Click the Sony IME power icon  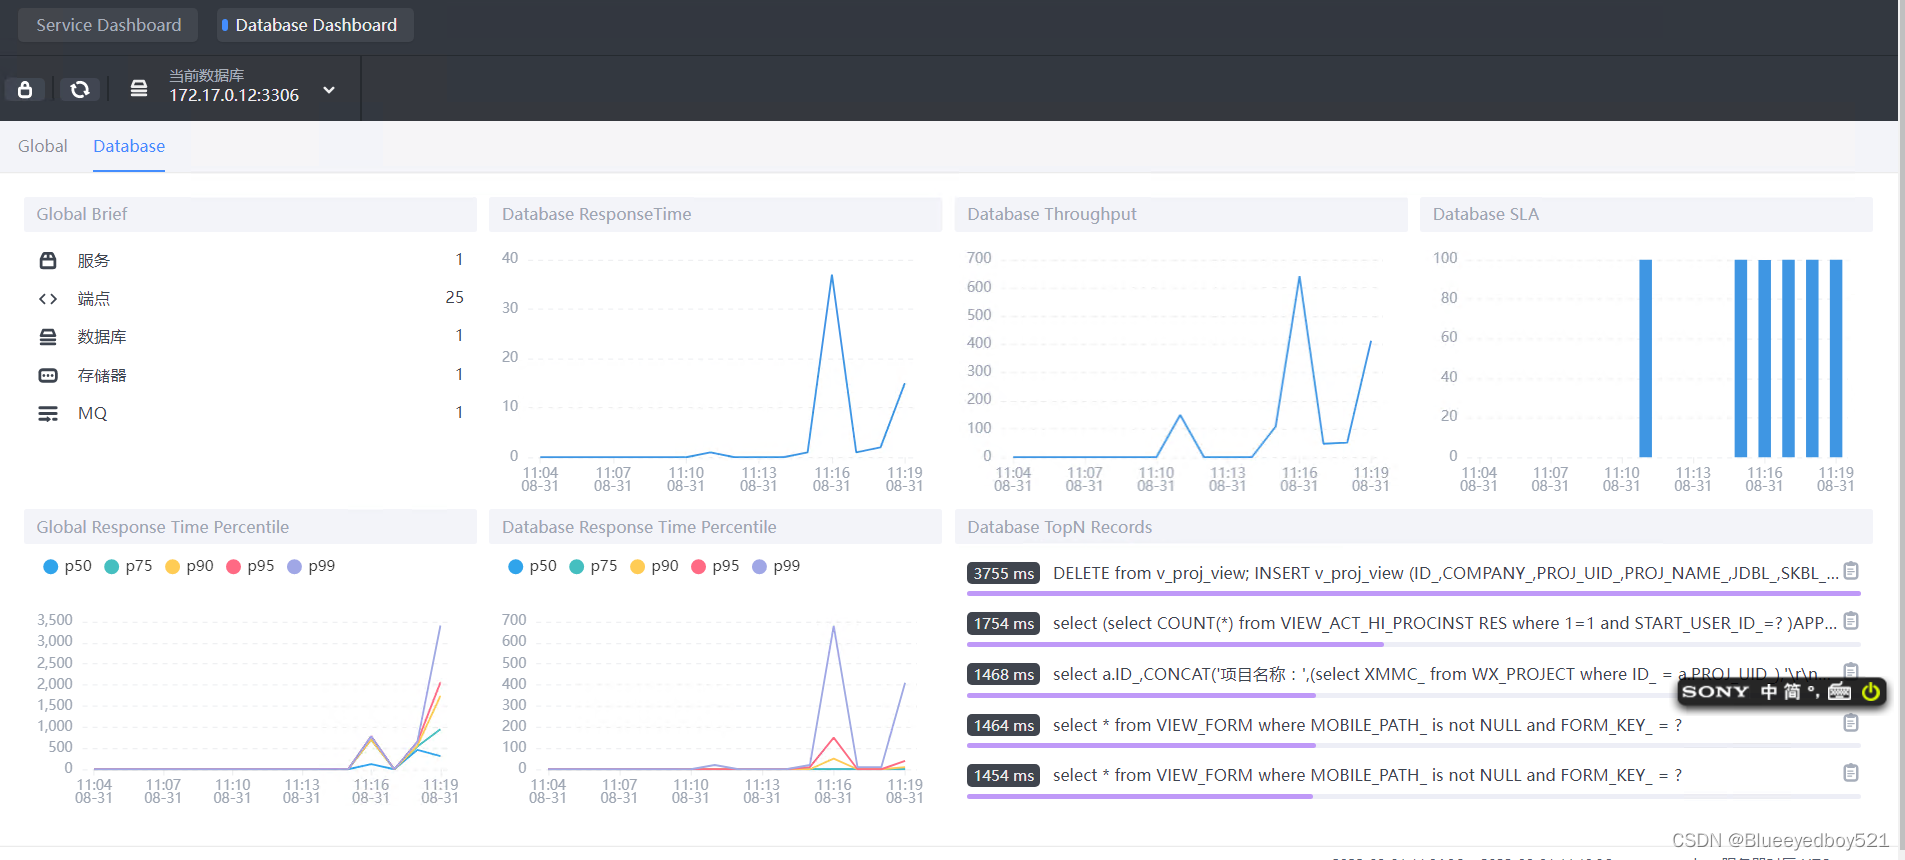1871,691
